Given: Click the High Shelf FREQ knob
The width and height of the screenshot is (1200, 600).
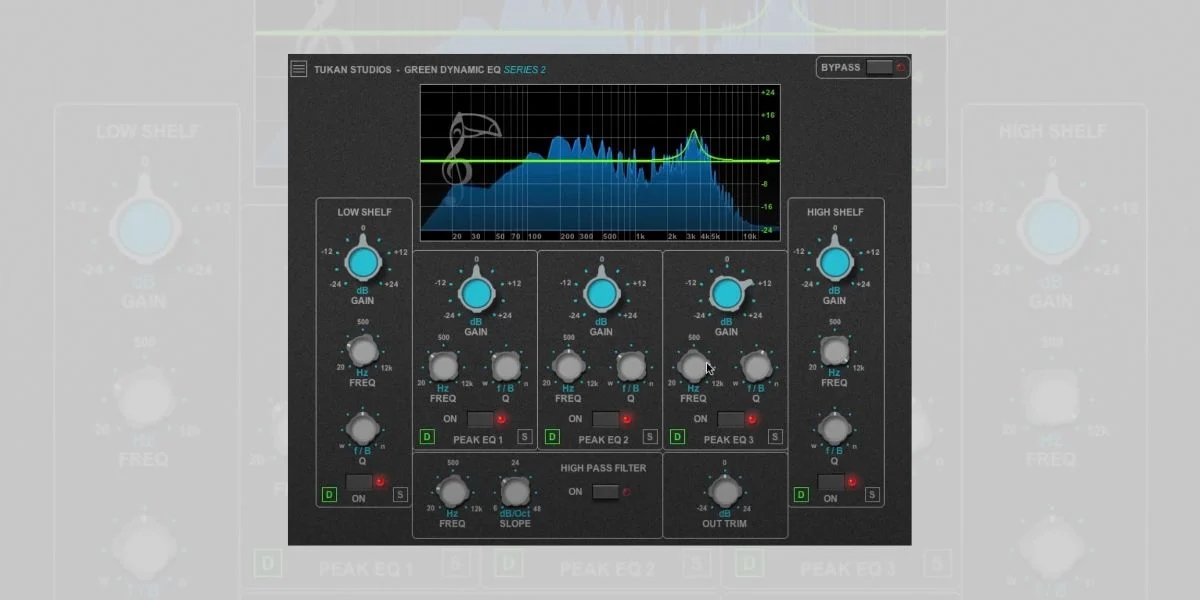Looking at the screenshot, I should [834, 350].
